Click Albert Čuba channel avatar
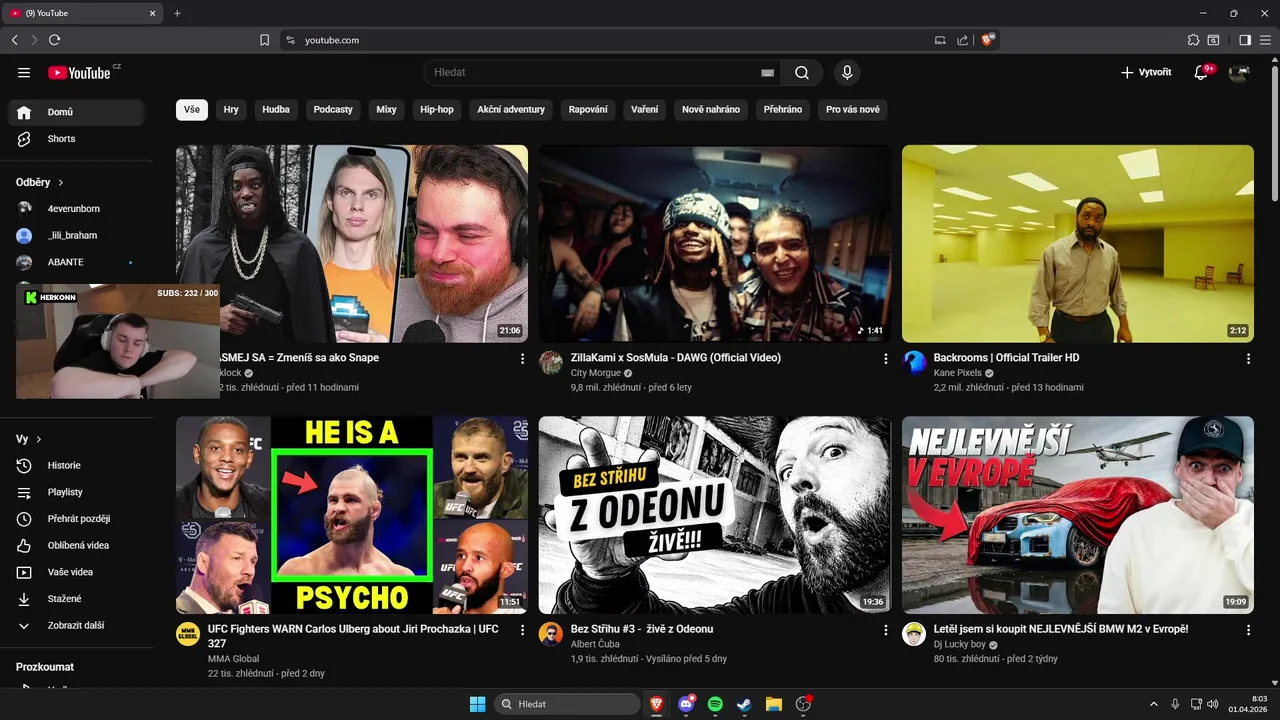1280x720 pixels. (551, 634)
